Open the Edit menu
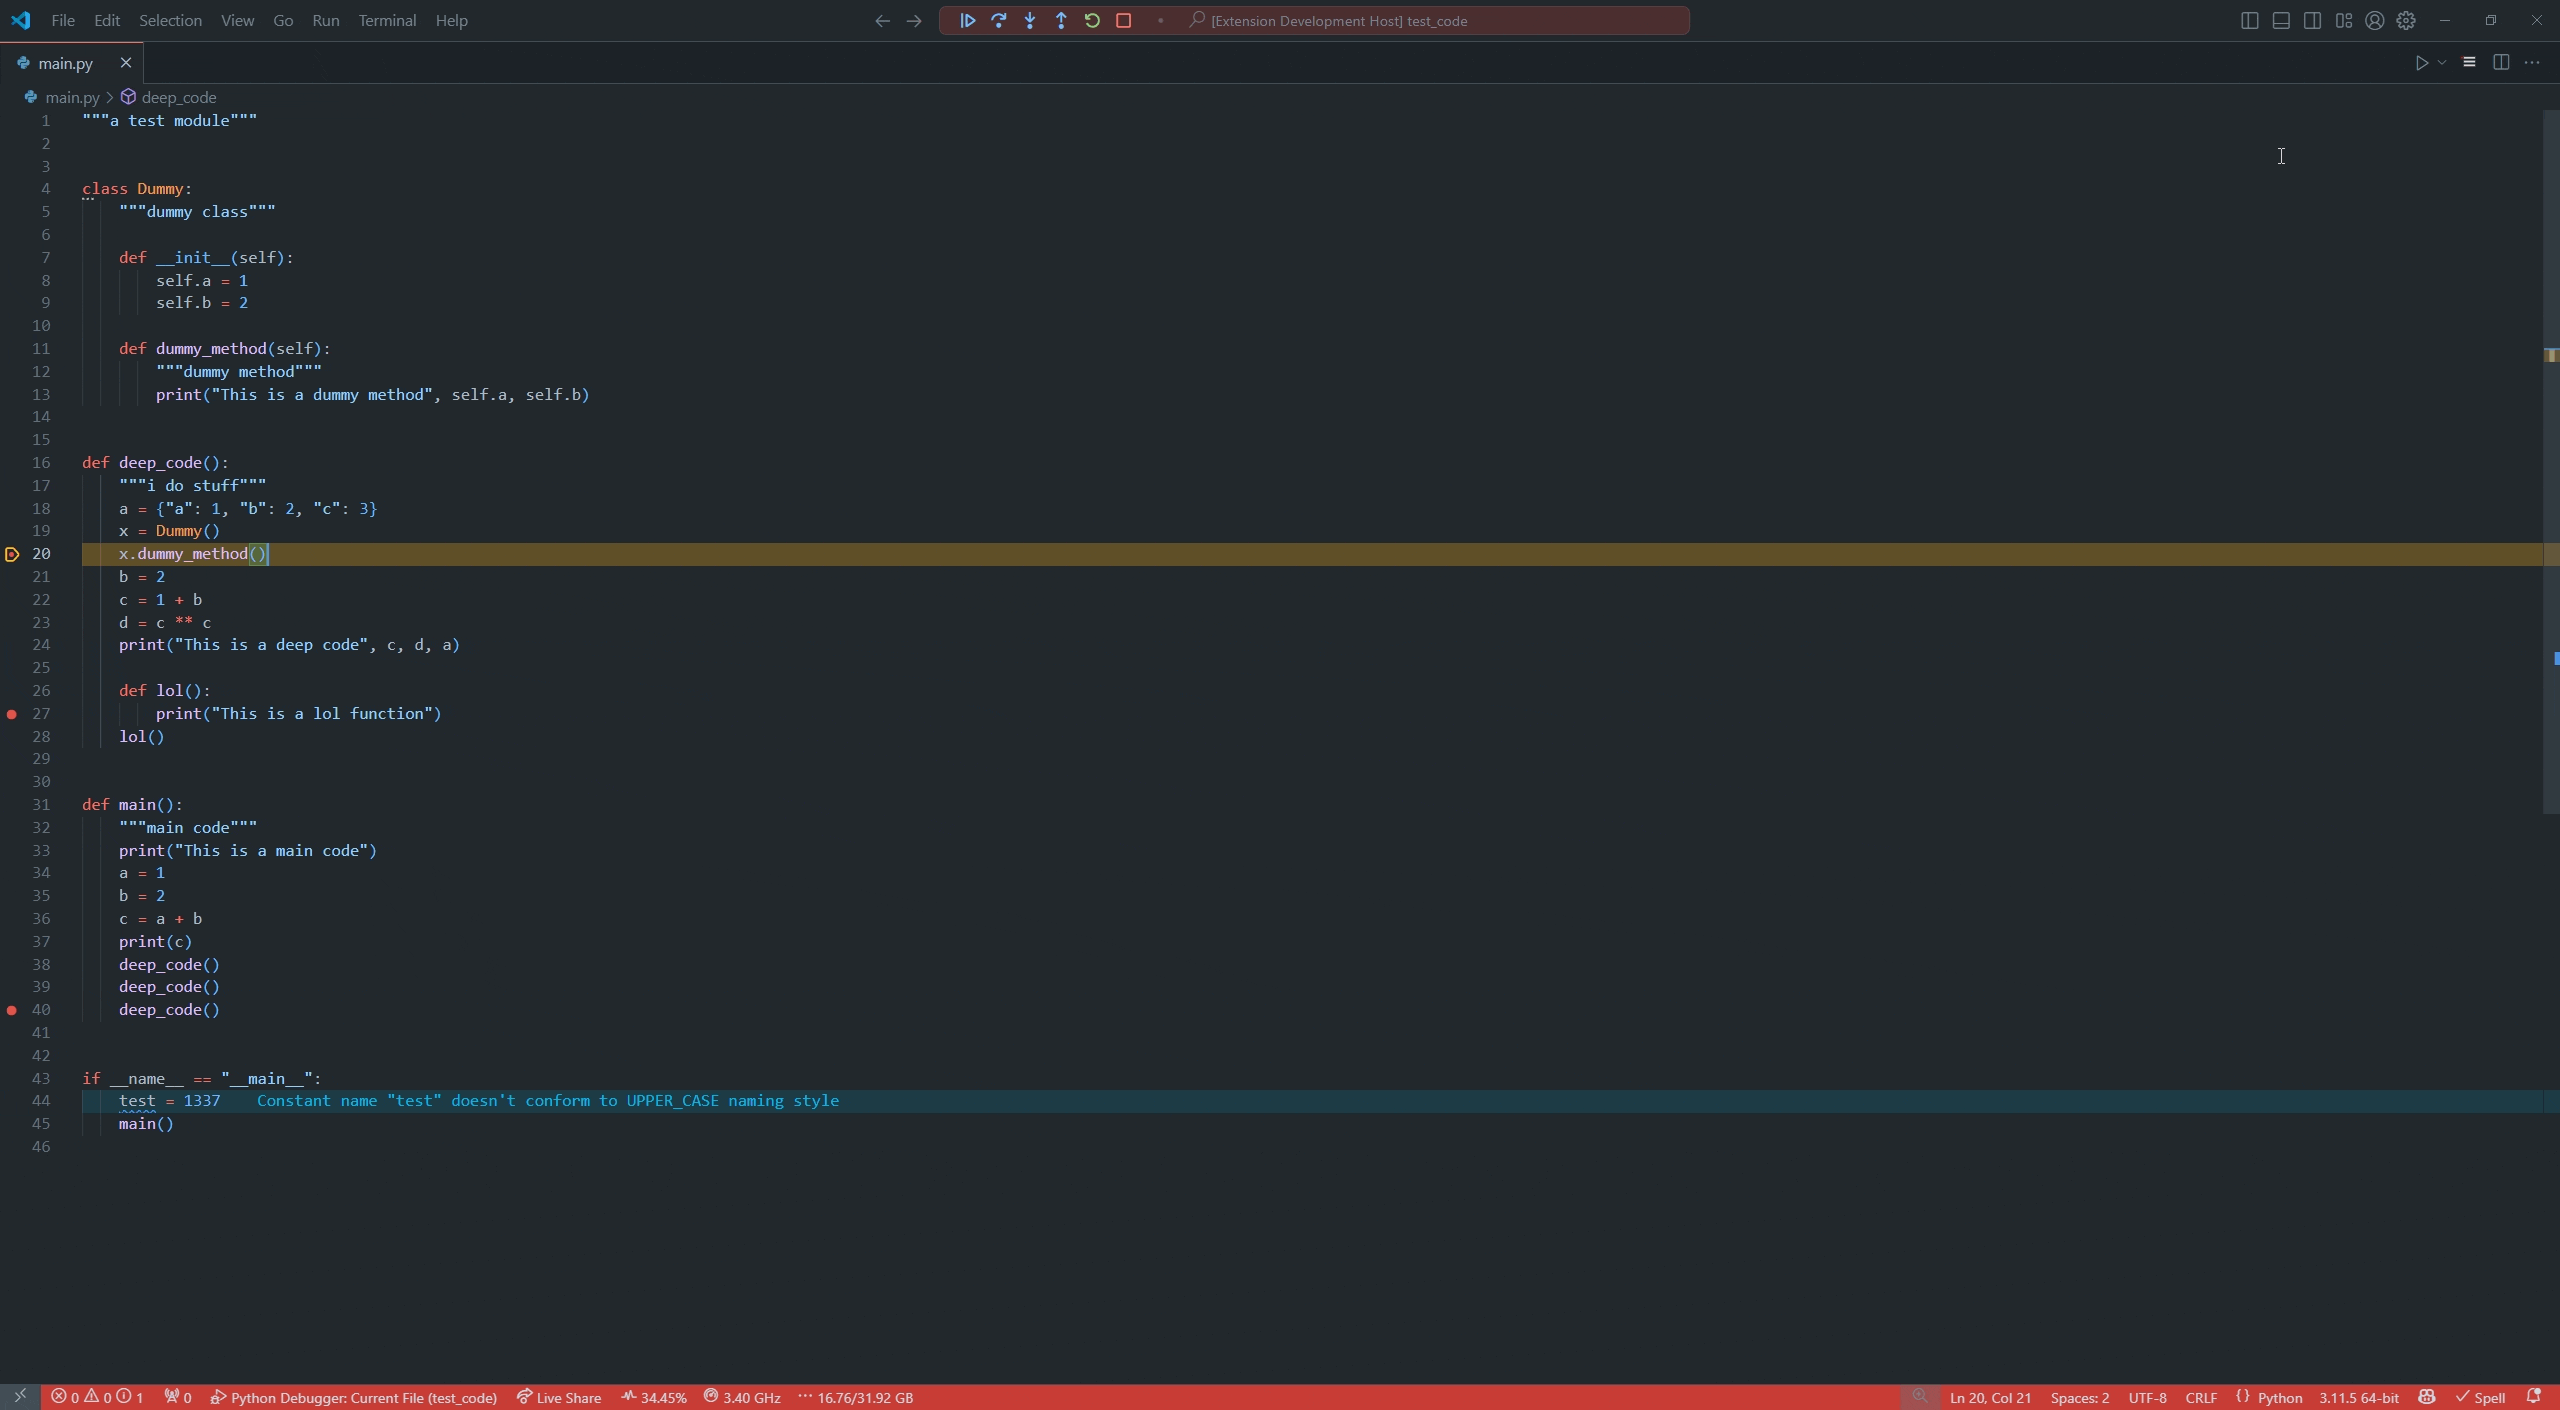The width and height of the screenshot is (2560, 1410). point(106,20)
